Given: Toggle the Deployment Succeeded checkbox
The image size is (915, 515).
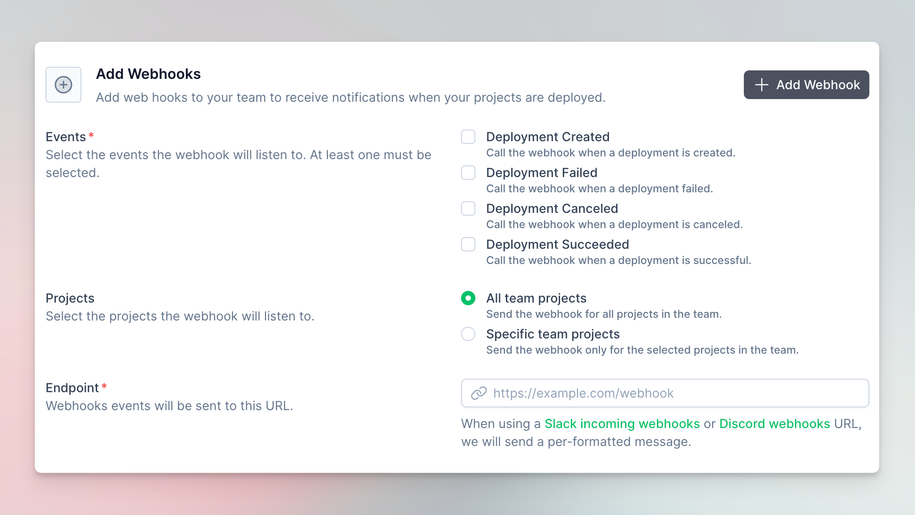Looking at the screenshot, I should 468,244.
